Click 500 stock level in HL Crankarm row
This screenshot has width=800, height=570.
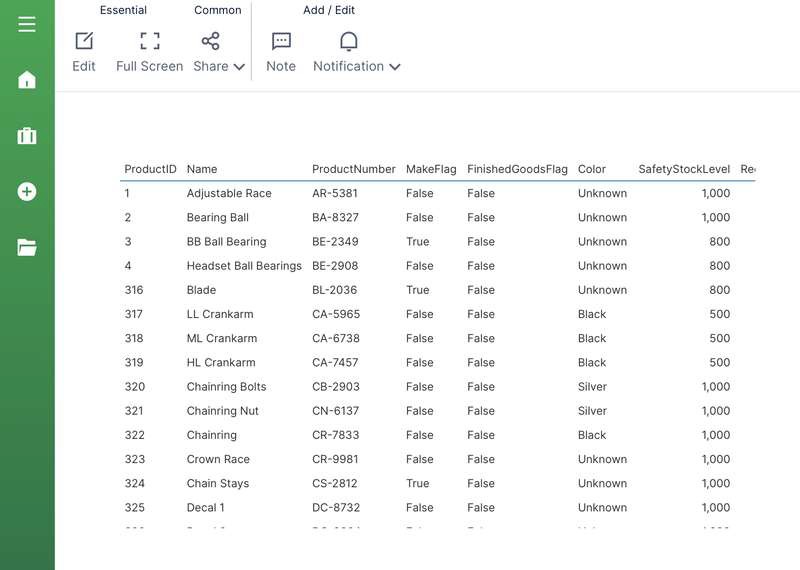(x=719, y=362)
